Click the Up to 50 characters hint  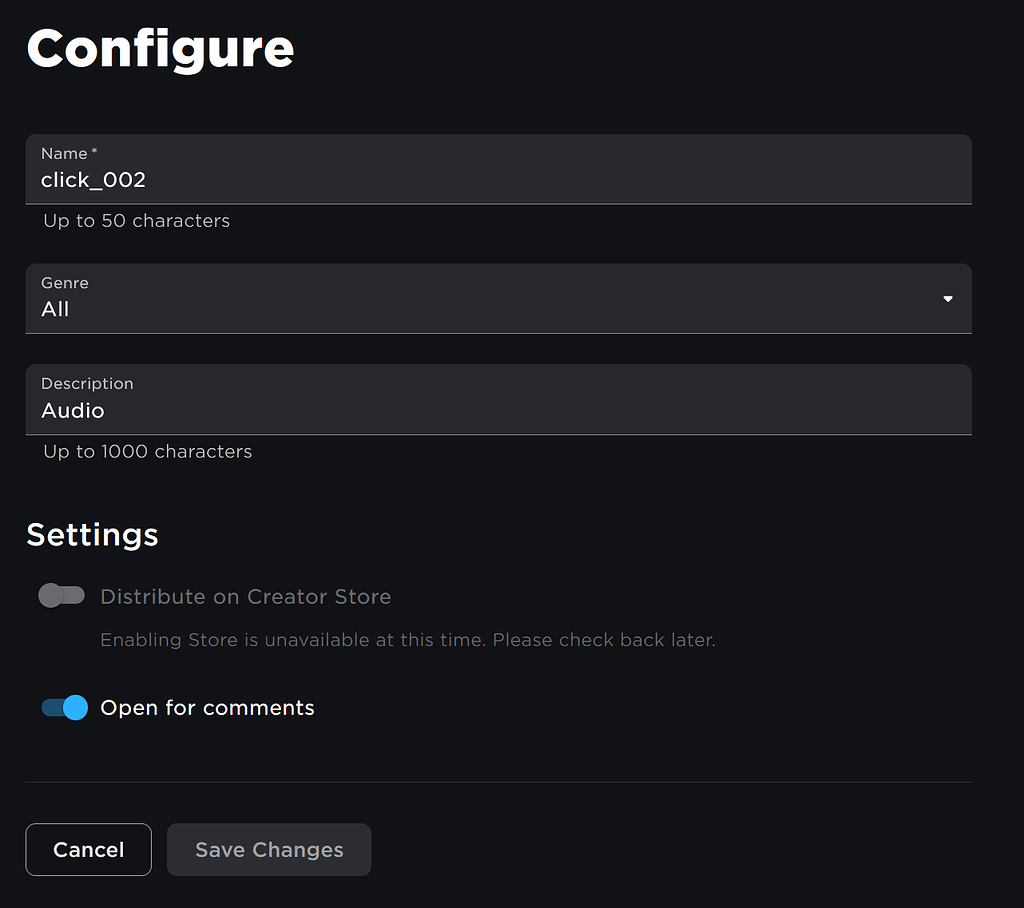(136, 220)
